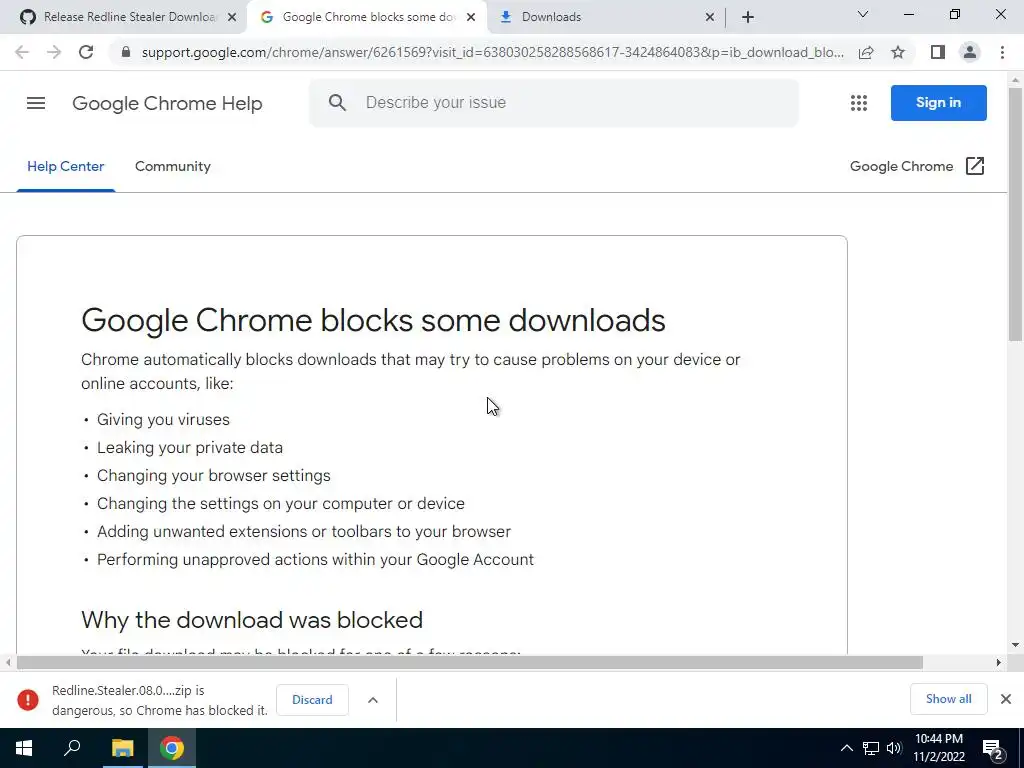
Task: Open File Explorer from the taskbar
Action: click(122, 748)
